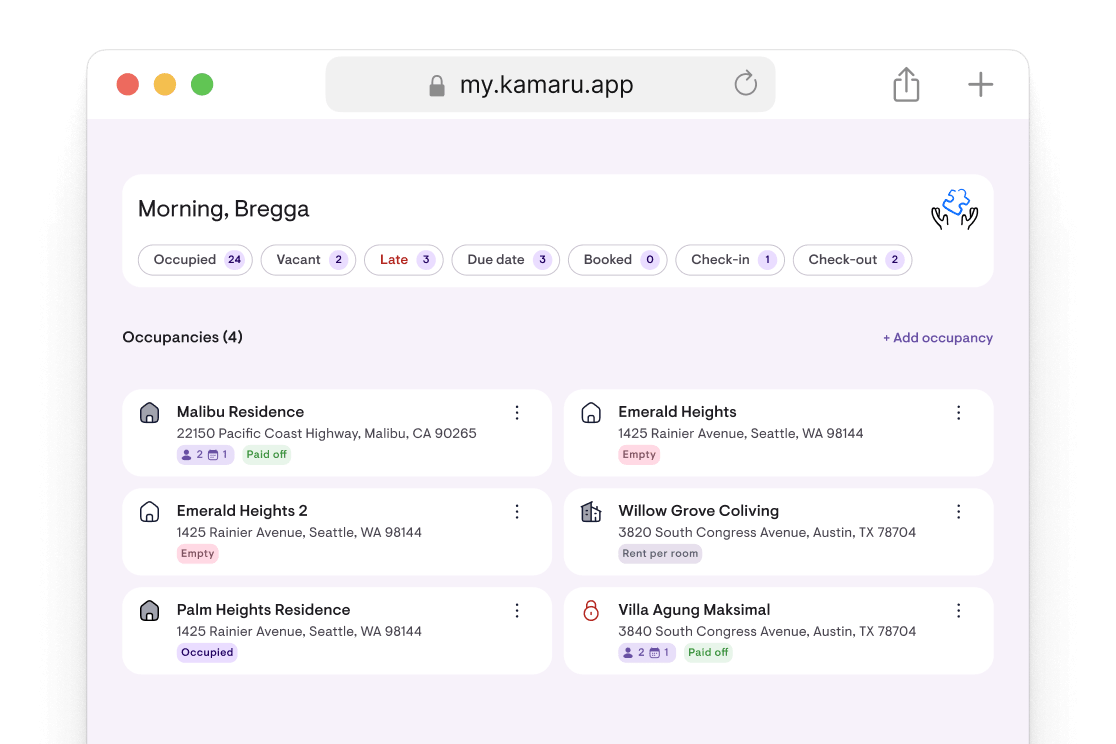Image resolution: width=1116 pixels, height=744 pixels.
Task: Click the puzzle hands illustration icon
Action: point(954,209)
